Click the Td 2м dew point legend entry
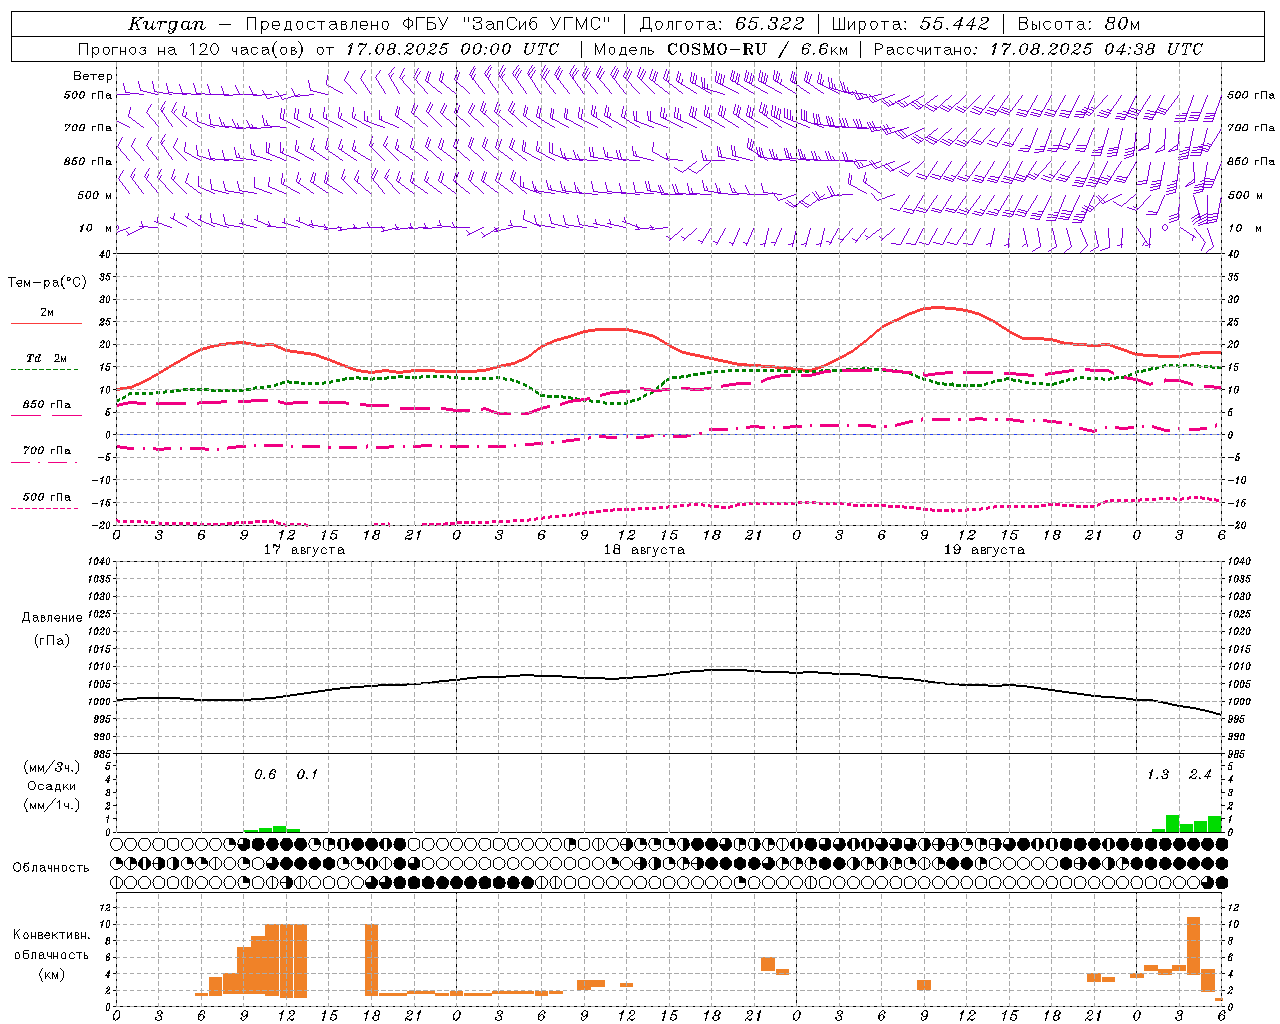The width and height of the screenshot is (1280, 1024). (x=46, y=358)
